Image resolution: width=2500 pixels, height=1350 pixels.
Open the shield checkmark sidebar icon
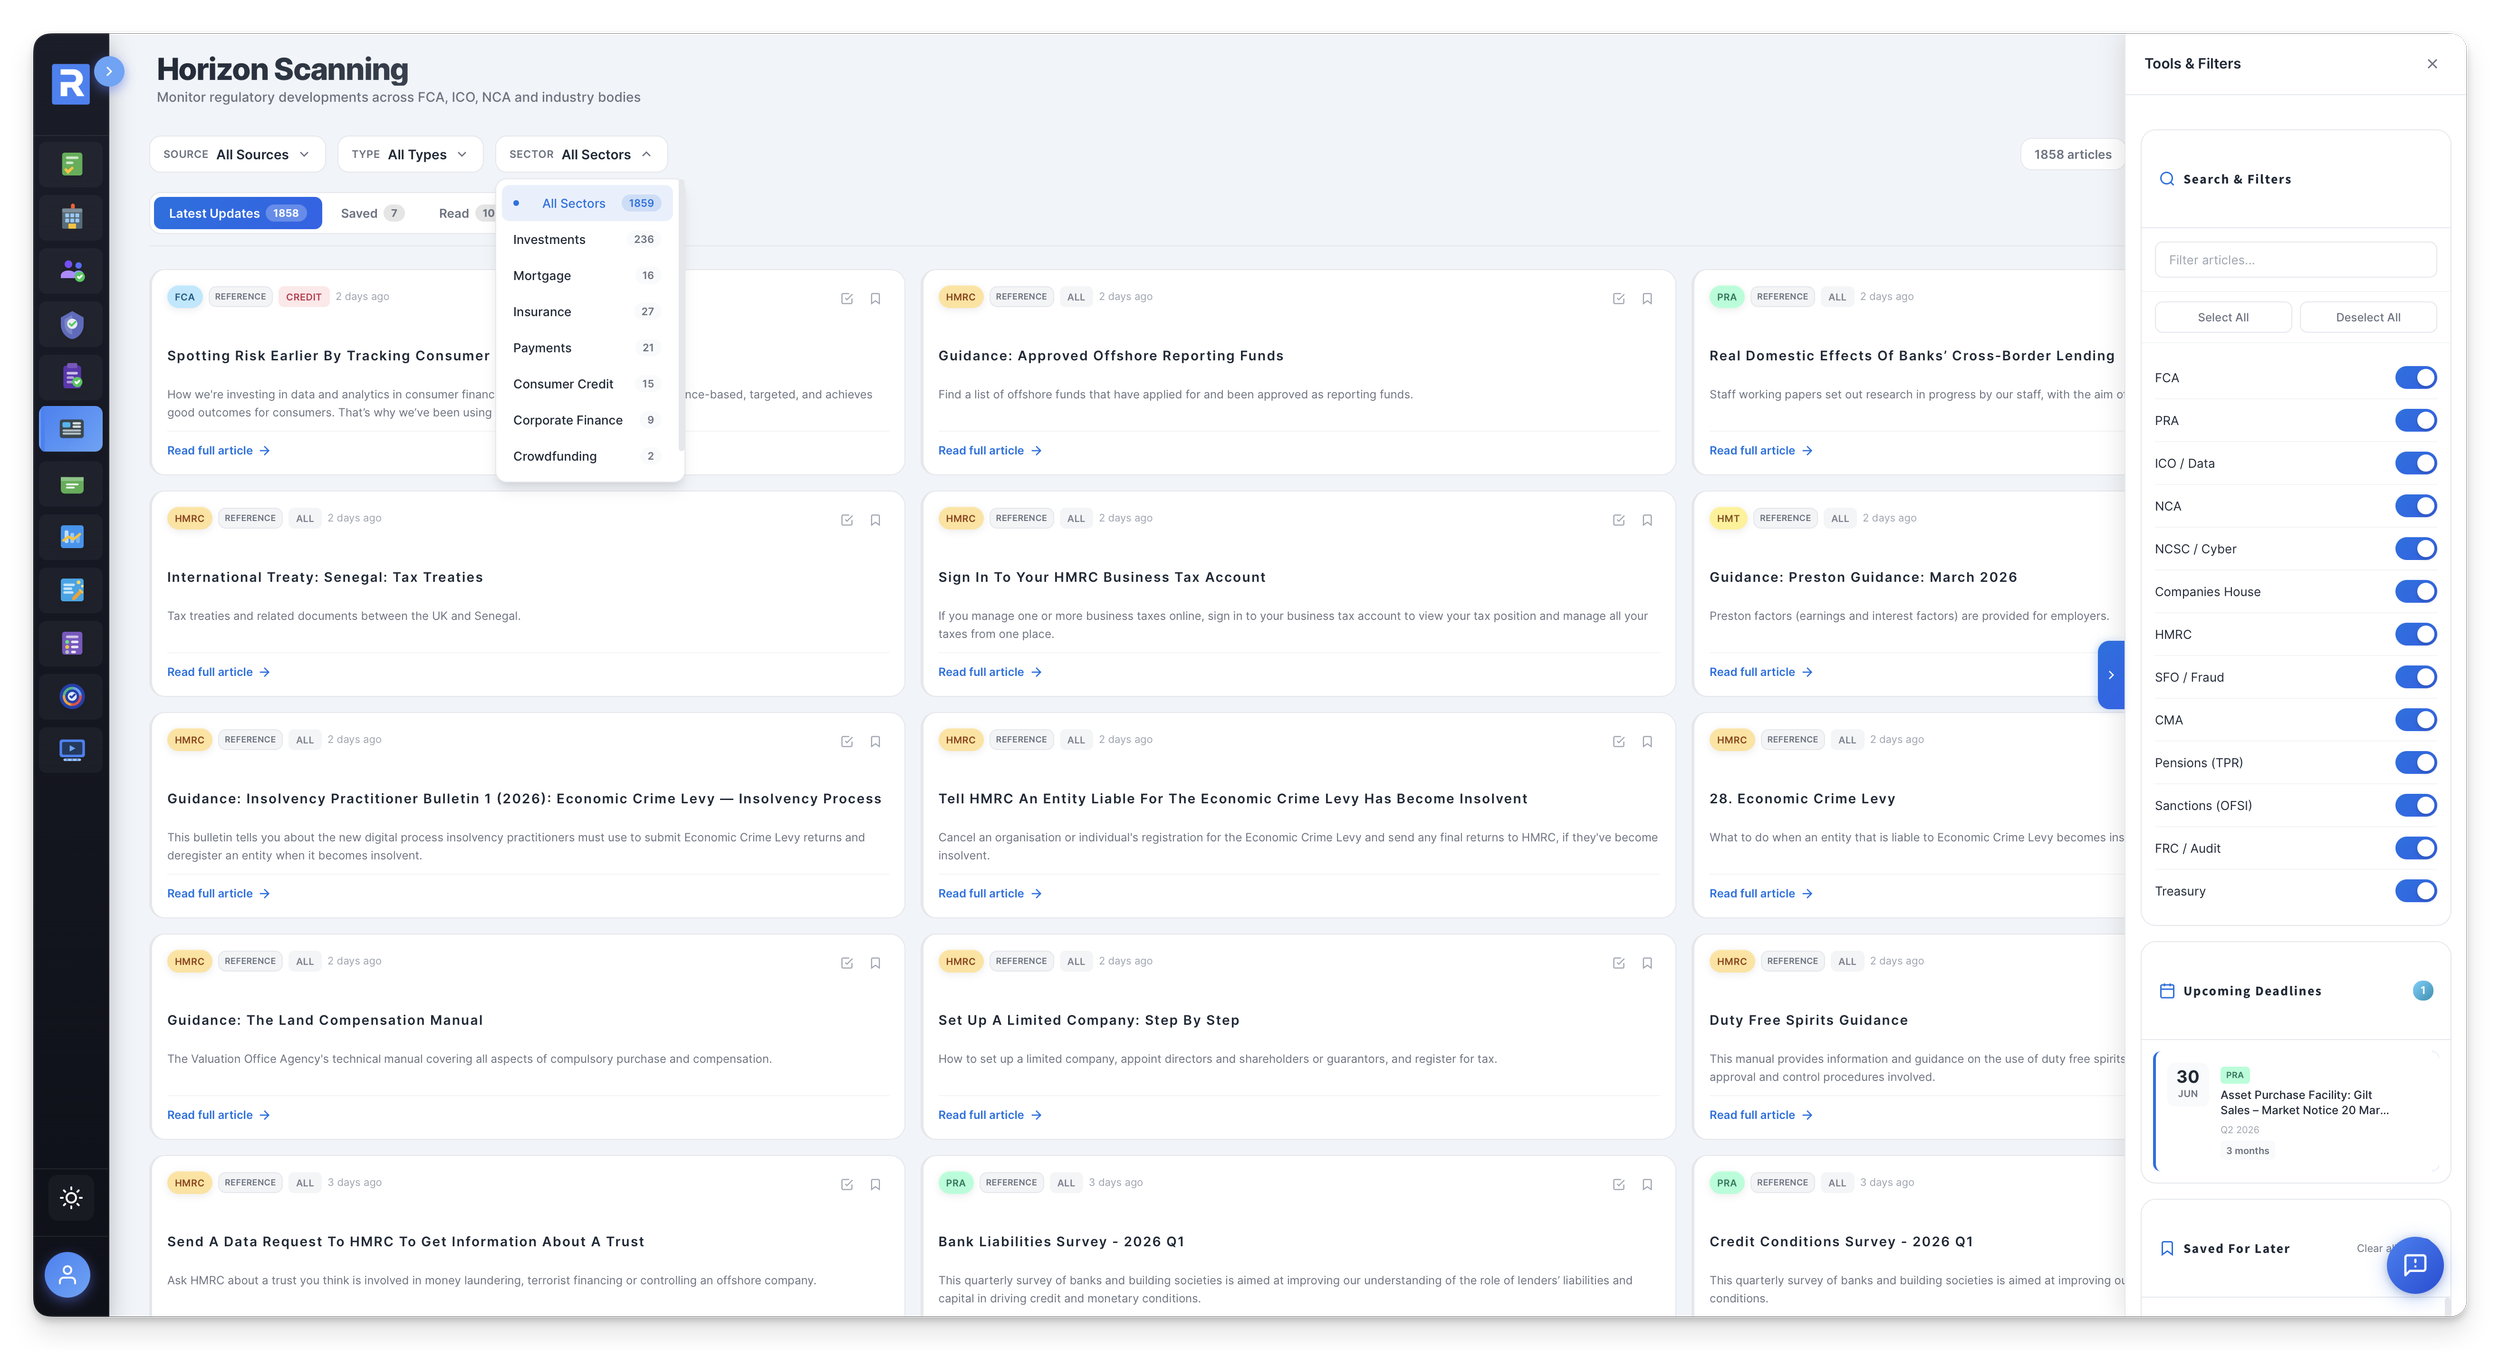tap(71, 324)
